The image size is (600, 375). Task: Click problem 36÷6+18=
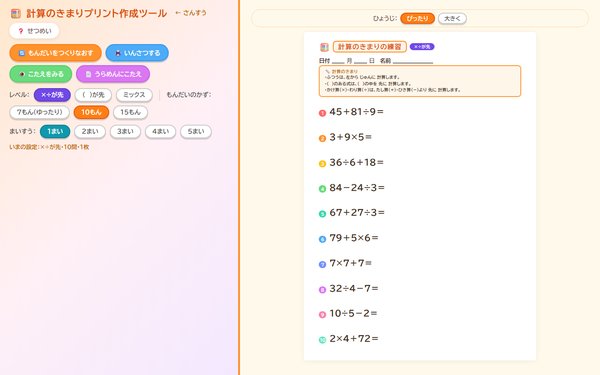(356, 162)
